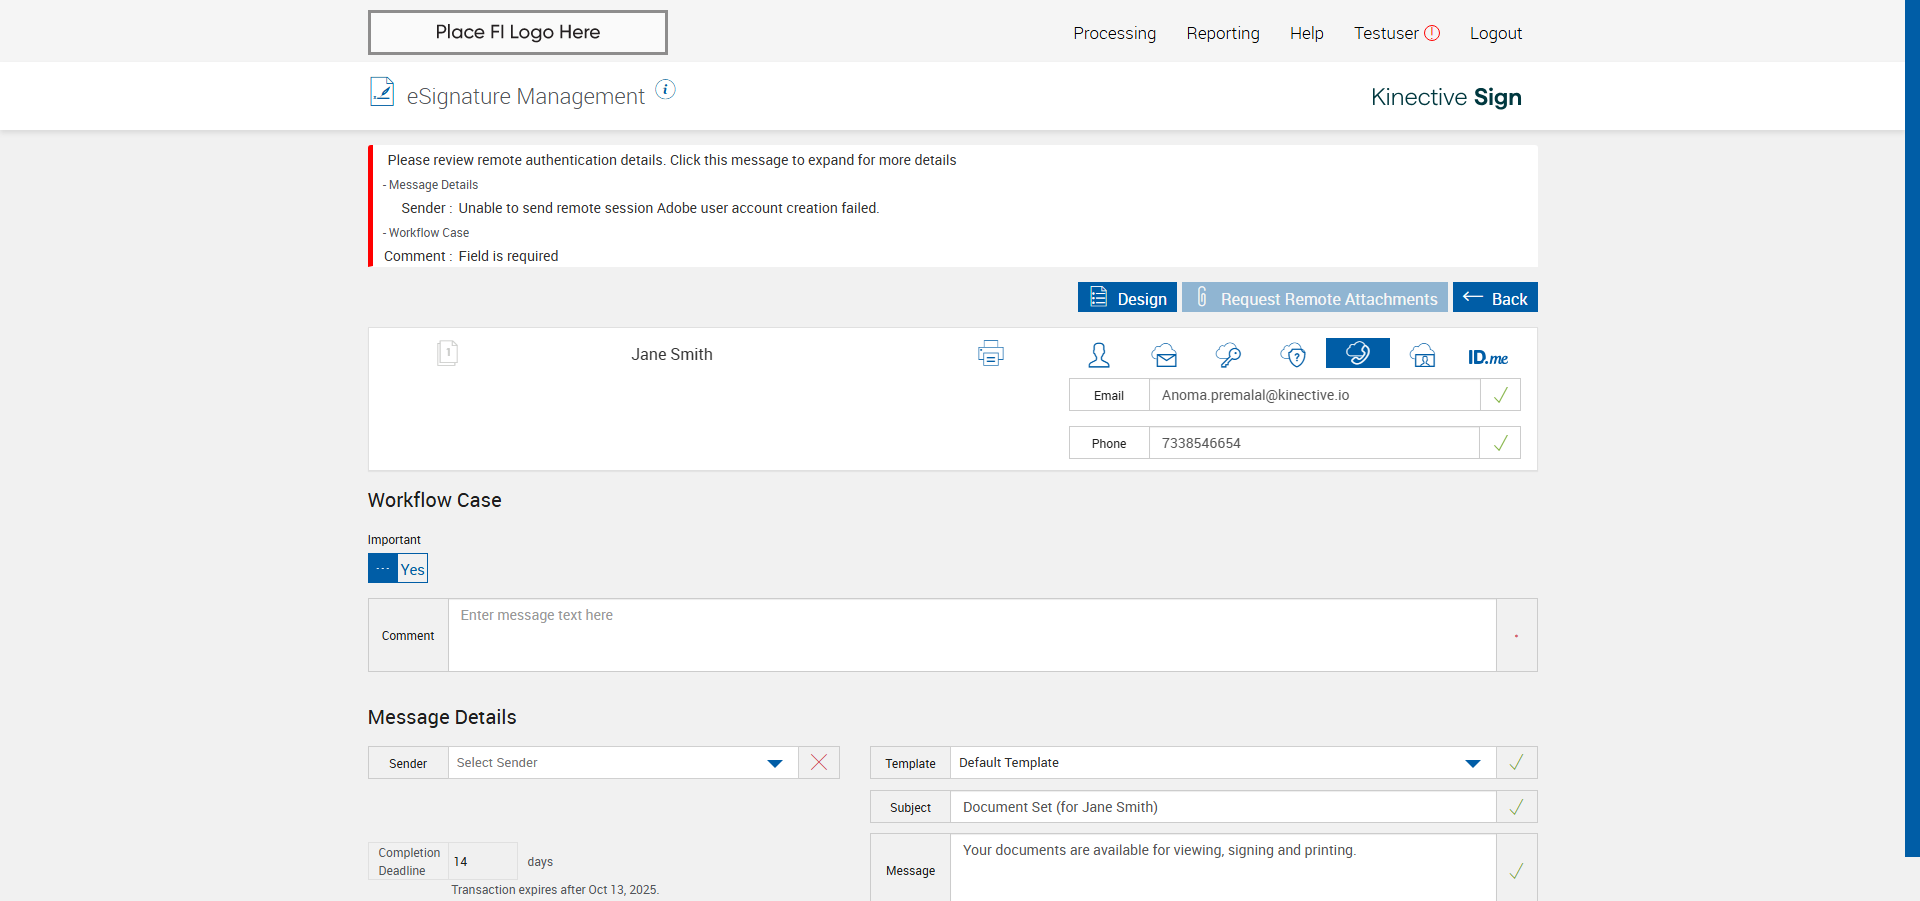The height and width of the screenshot is (901, 1920).
Task: Click the Design button
Action: click(1127, 298)
